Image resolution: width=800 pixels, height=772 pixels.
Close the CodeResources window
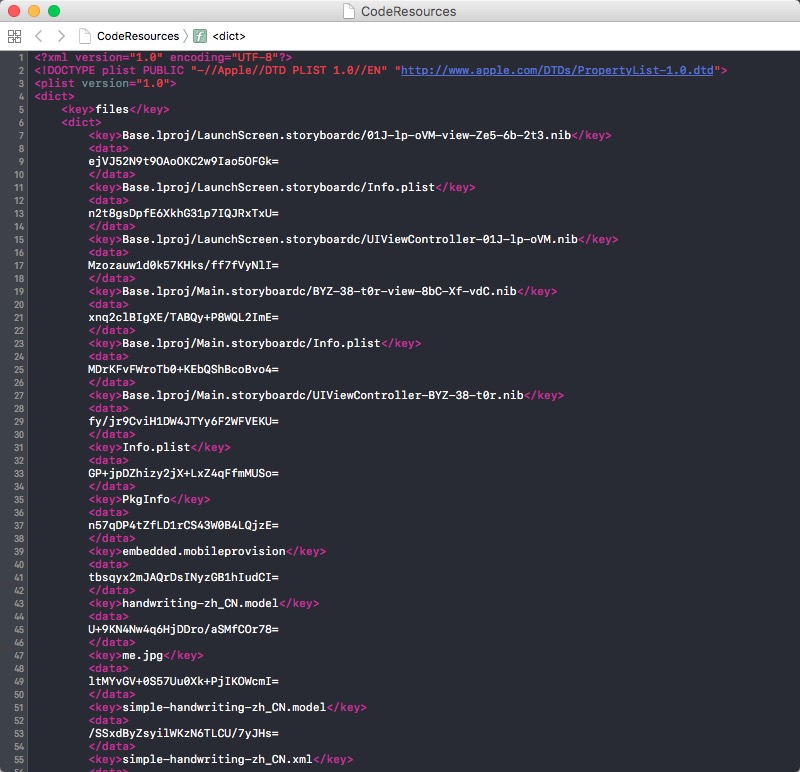[14, 12]
